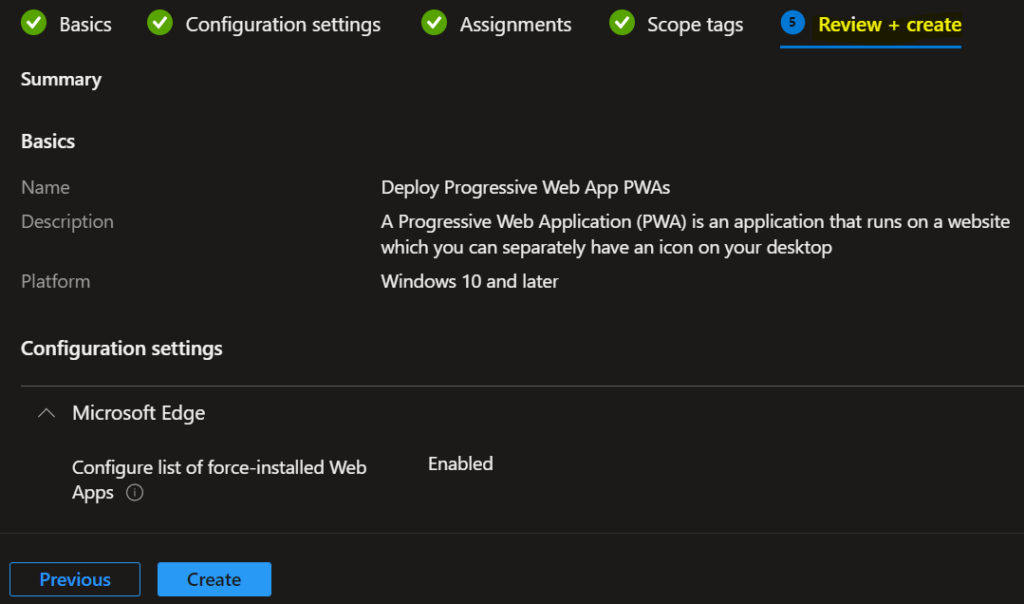Click the green checkmark beside Assignments
This screenshot has height=604, width=1024.
click(x=434, y=23)
